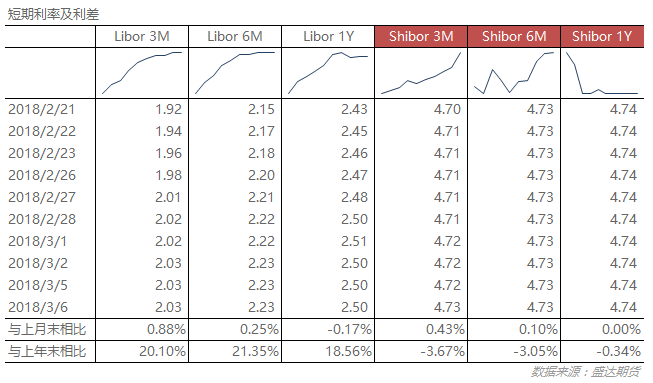Click the Shibor 3M sparkline chart
This screenshot has width=653, height=383.
[421, 73]
